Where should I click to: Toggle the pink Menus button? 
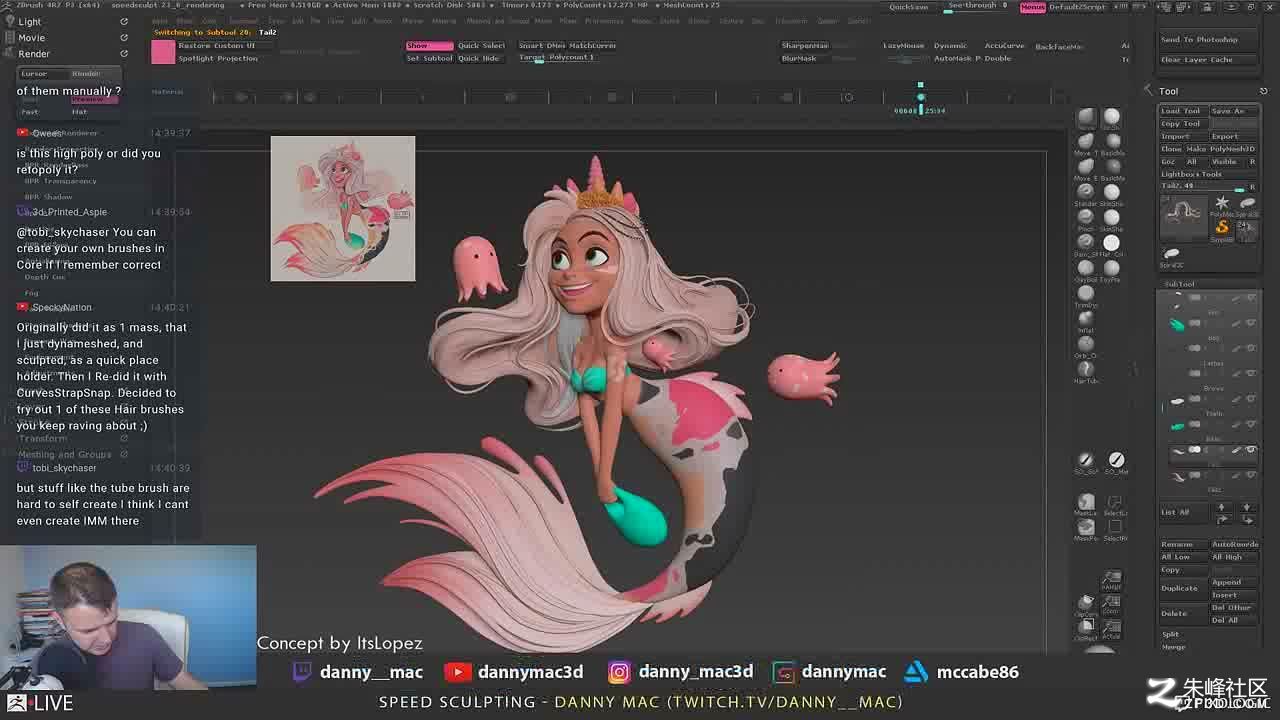tap(1032, 7)
